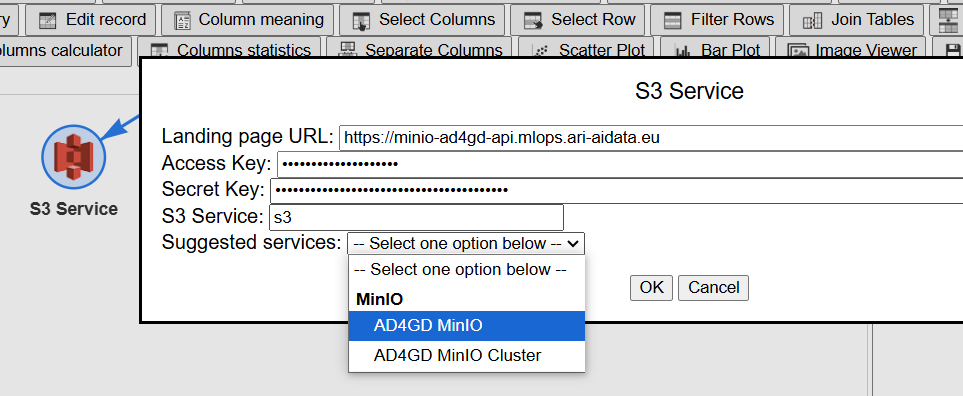Click the S3 Service node icon

pos(74,158)
